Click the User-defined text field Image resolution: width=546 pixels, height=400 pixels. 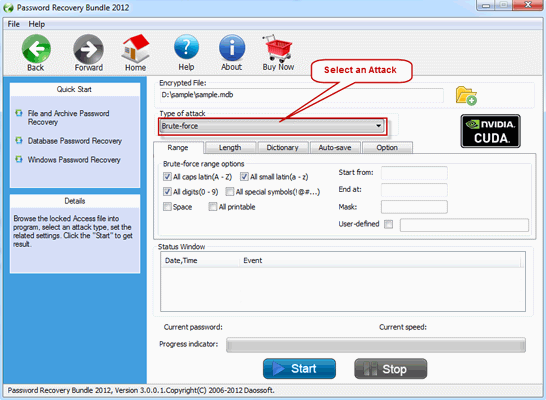coord(464,225)
